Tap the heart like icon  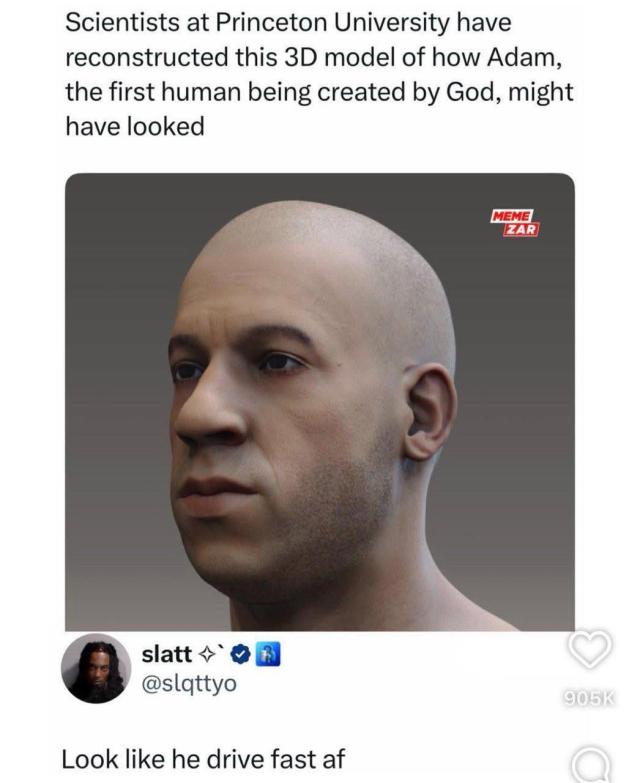tap(590, 649)
